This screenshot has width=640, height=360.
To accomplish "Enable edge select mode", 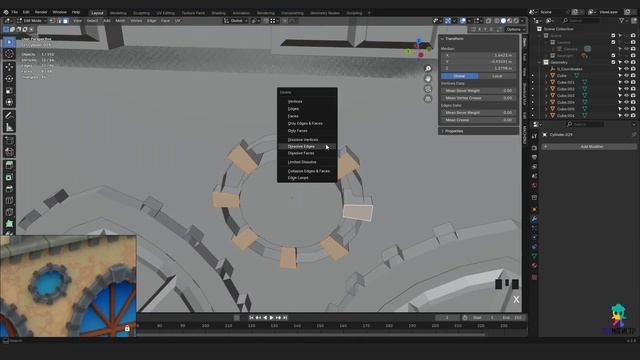I will pos(59,20).
